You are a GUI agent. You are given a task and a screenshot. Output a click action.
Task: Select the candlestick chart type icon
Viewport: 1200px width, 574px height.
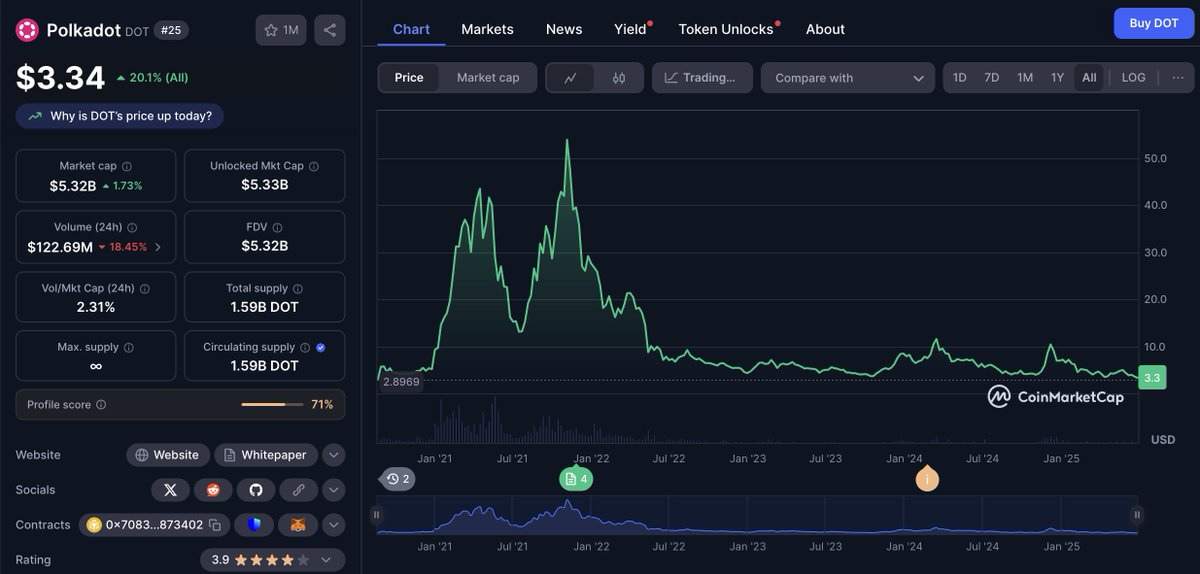[619, 78]
